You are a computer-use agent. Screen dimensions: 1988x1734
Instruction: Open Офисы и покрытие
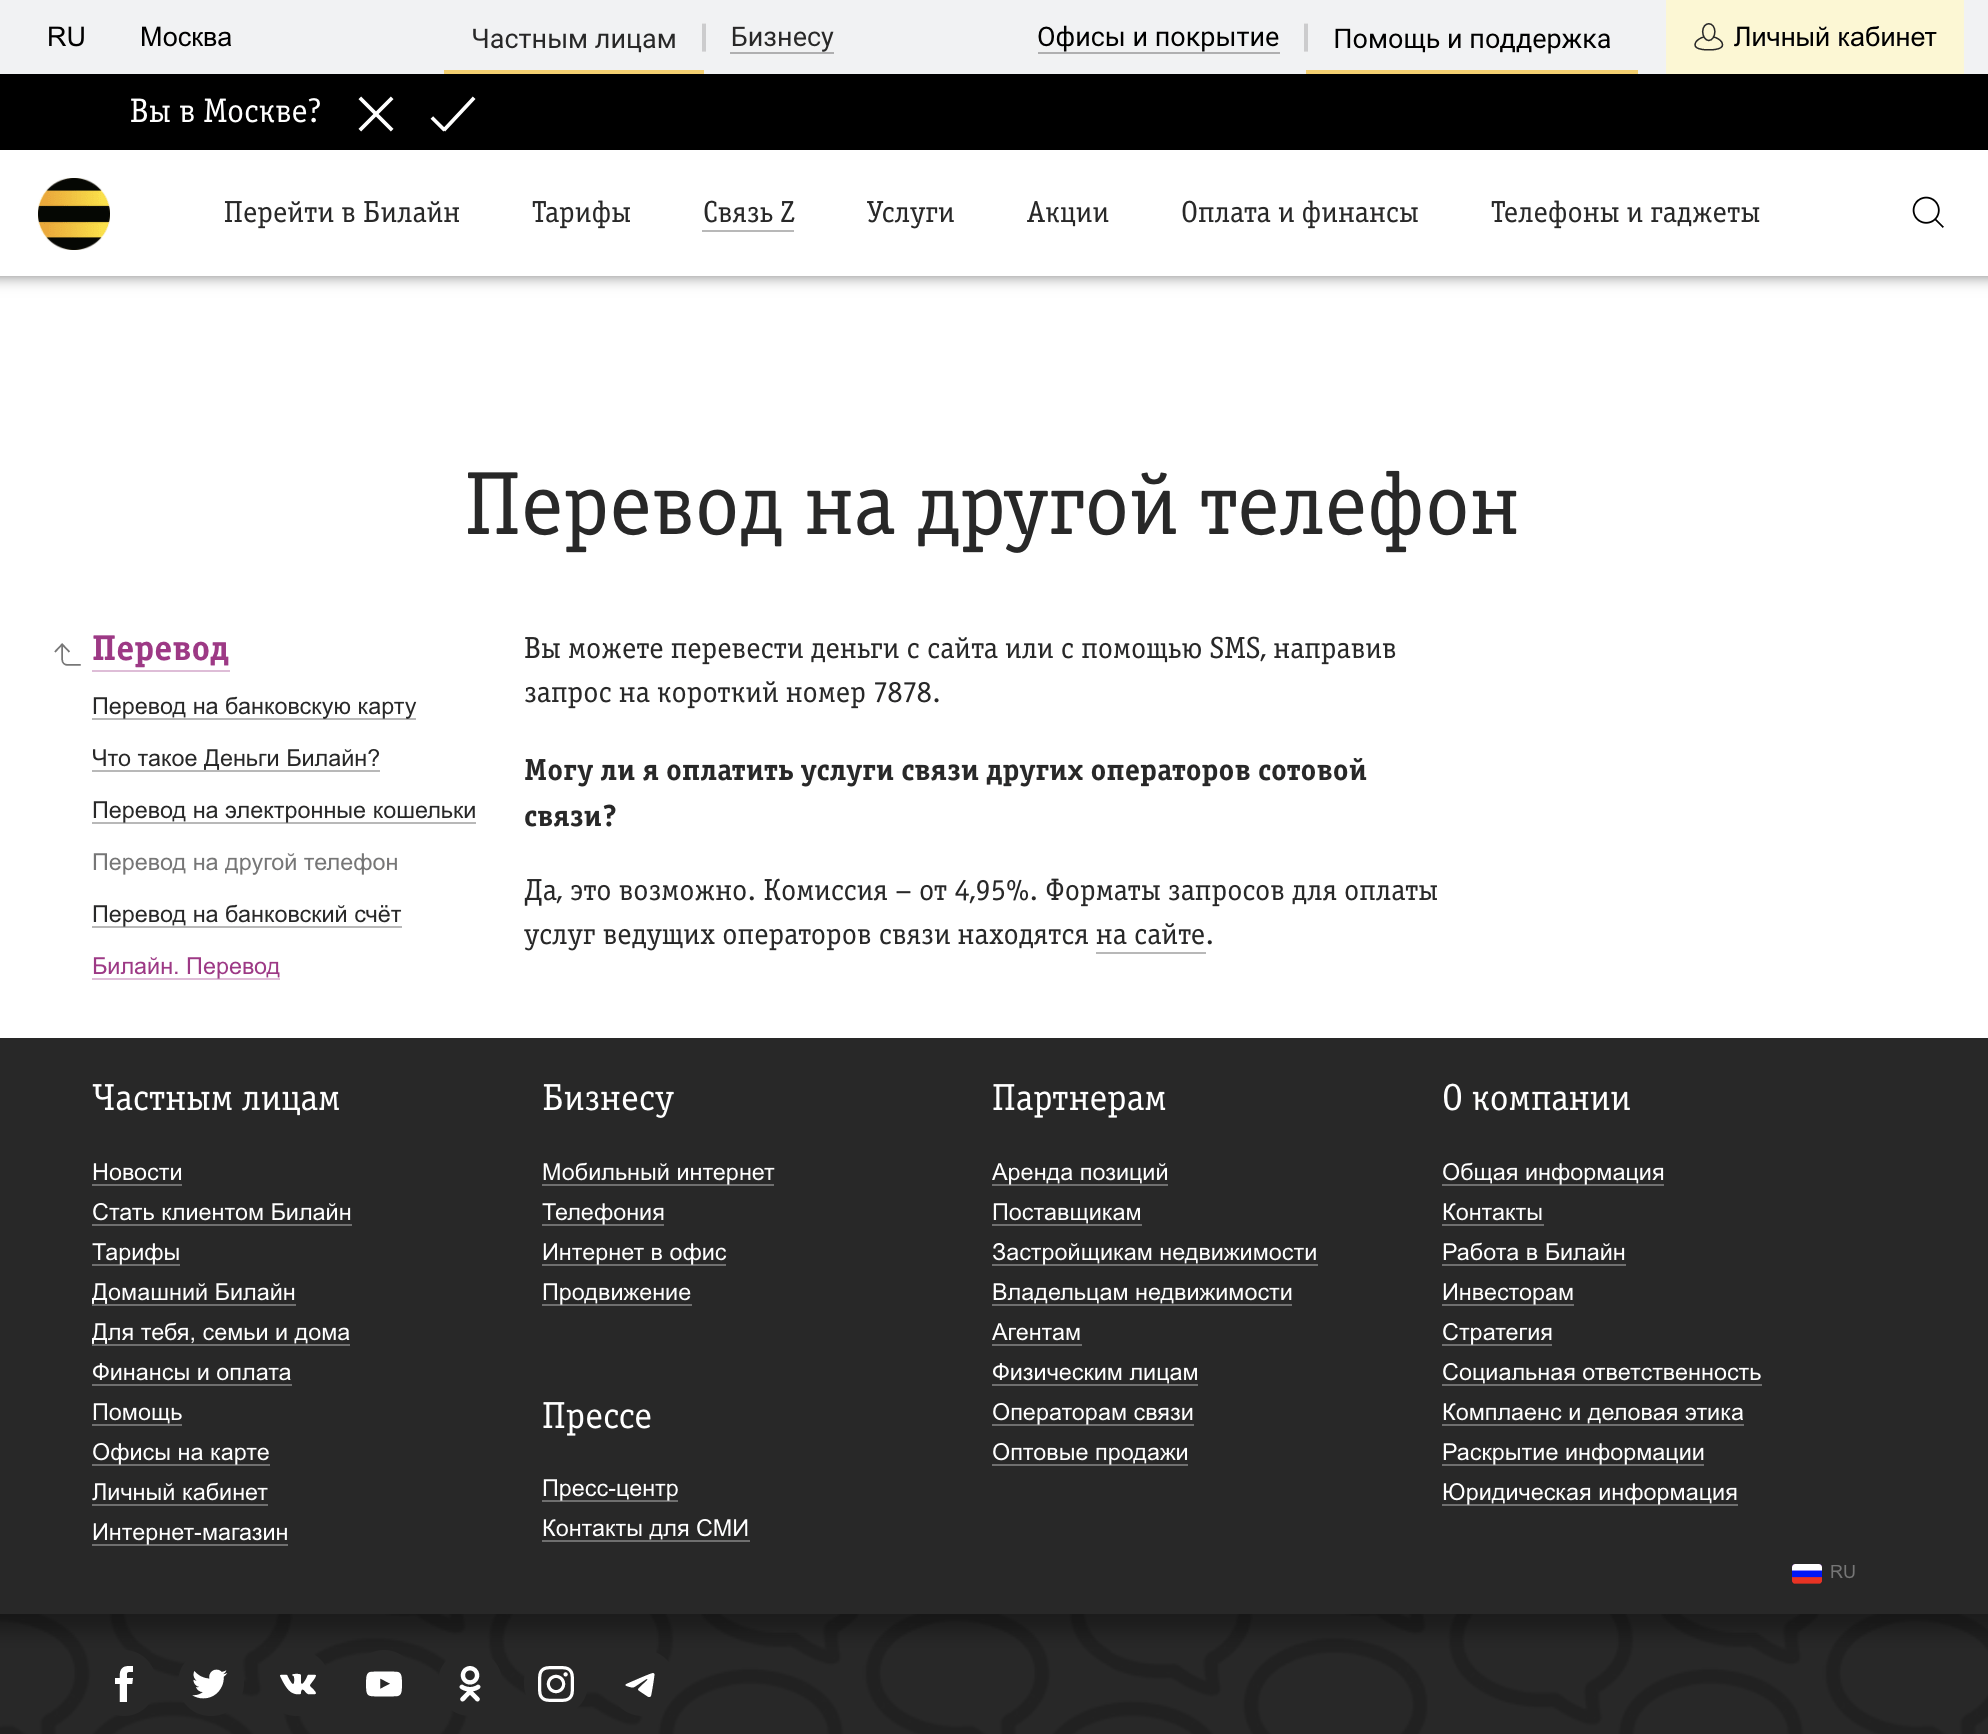1158,37
